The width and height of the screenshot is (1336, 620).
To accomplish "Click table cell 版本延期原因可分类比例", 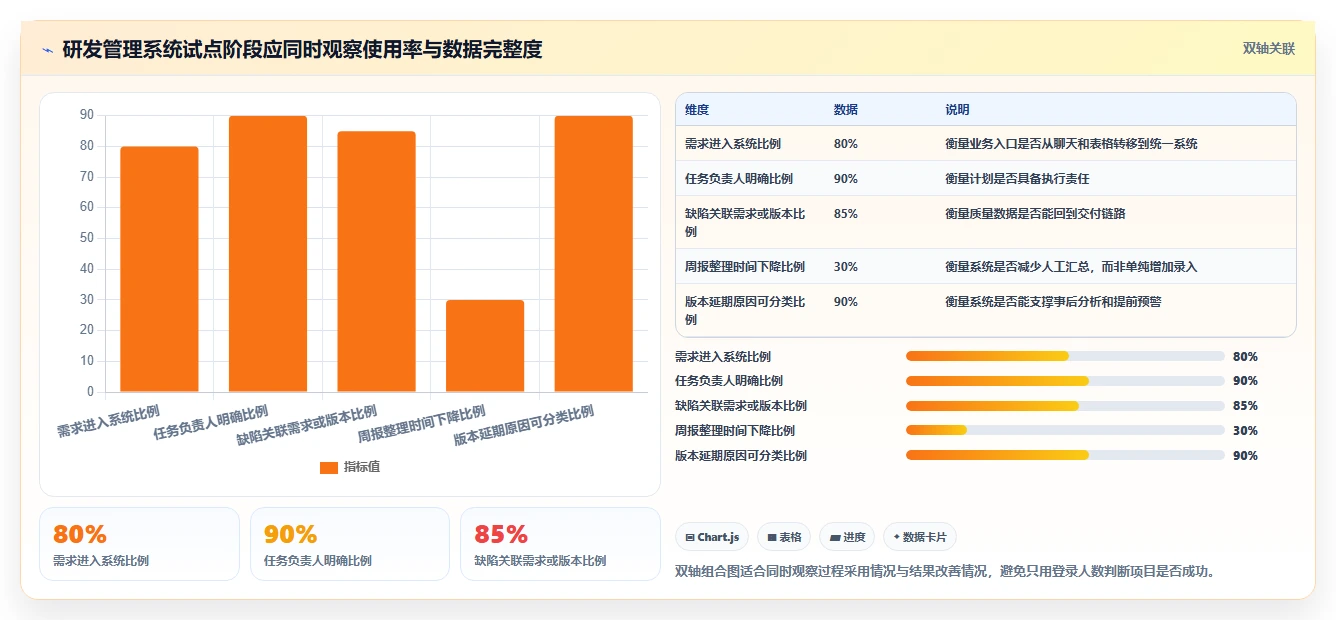I will pos(745,310).
